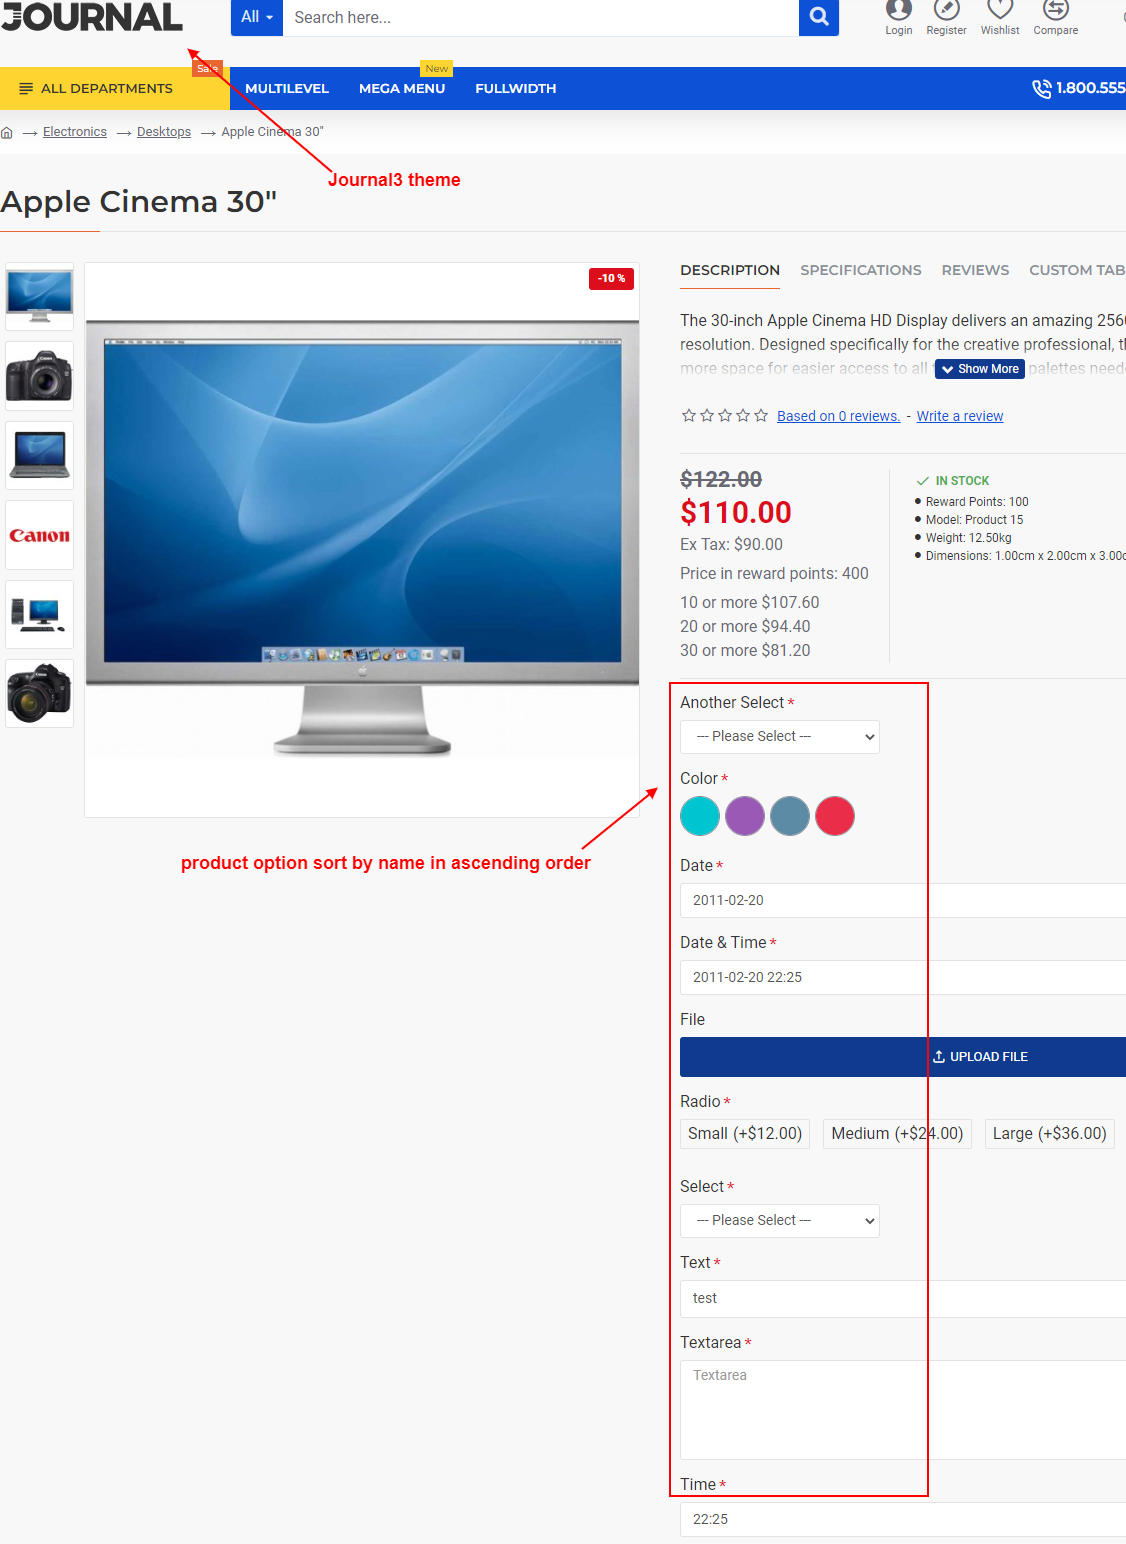1126x1544 pixels.
Task: Click the first rating star
Action: (689, 415)
